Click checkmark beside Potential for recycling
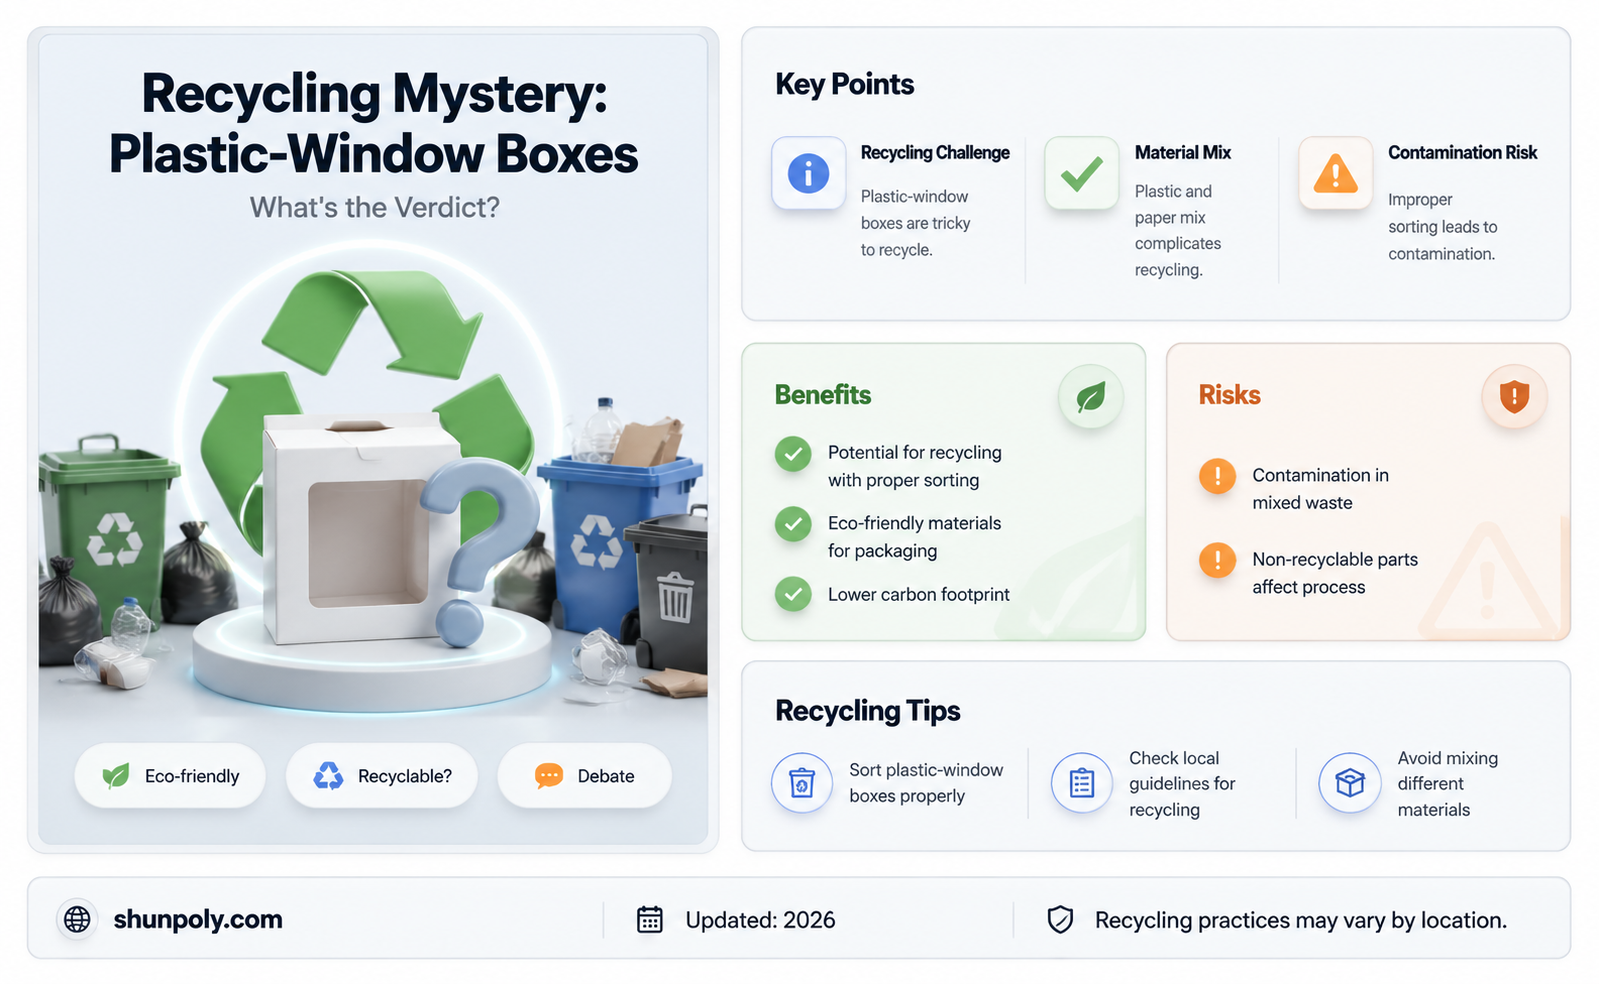The height and width of the screenshot is (984, 1599). [793, 454]
